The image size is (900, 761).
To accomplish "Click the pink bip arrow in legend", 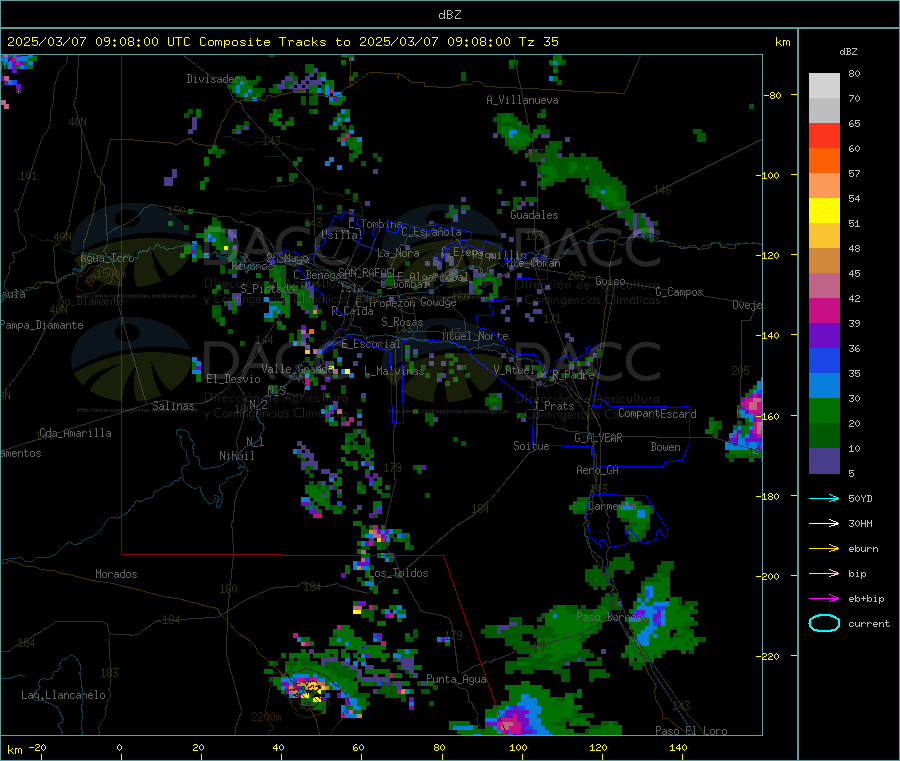I will tap(824, 573).
